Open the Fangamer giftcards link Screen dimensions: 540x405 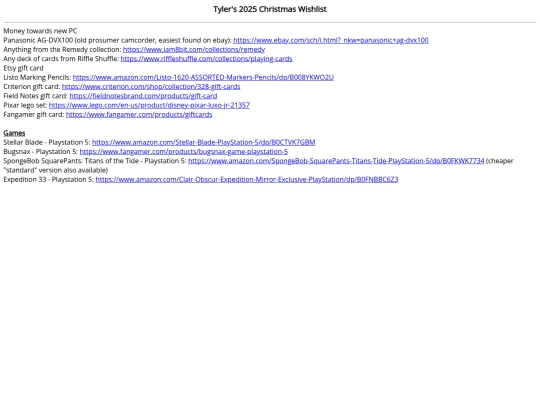coord(139,115)
